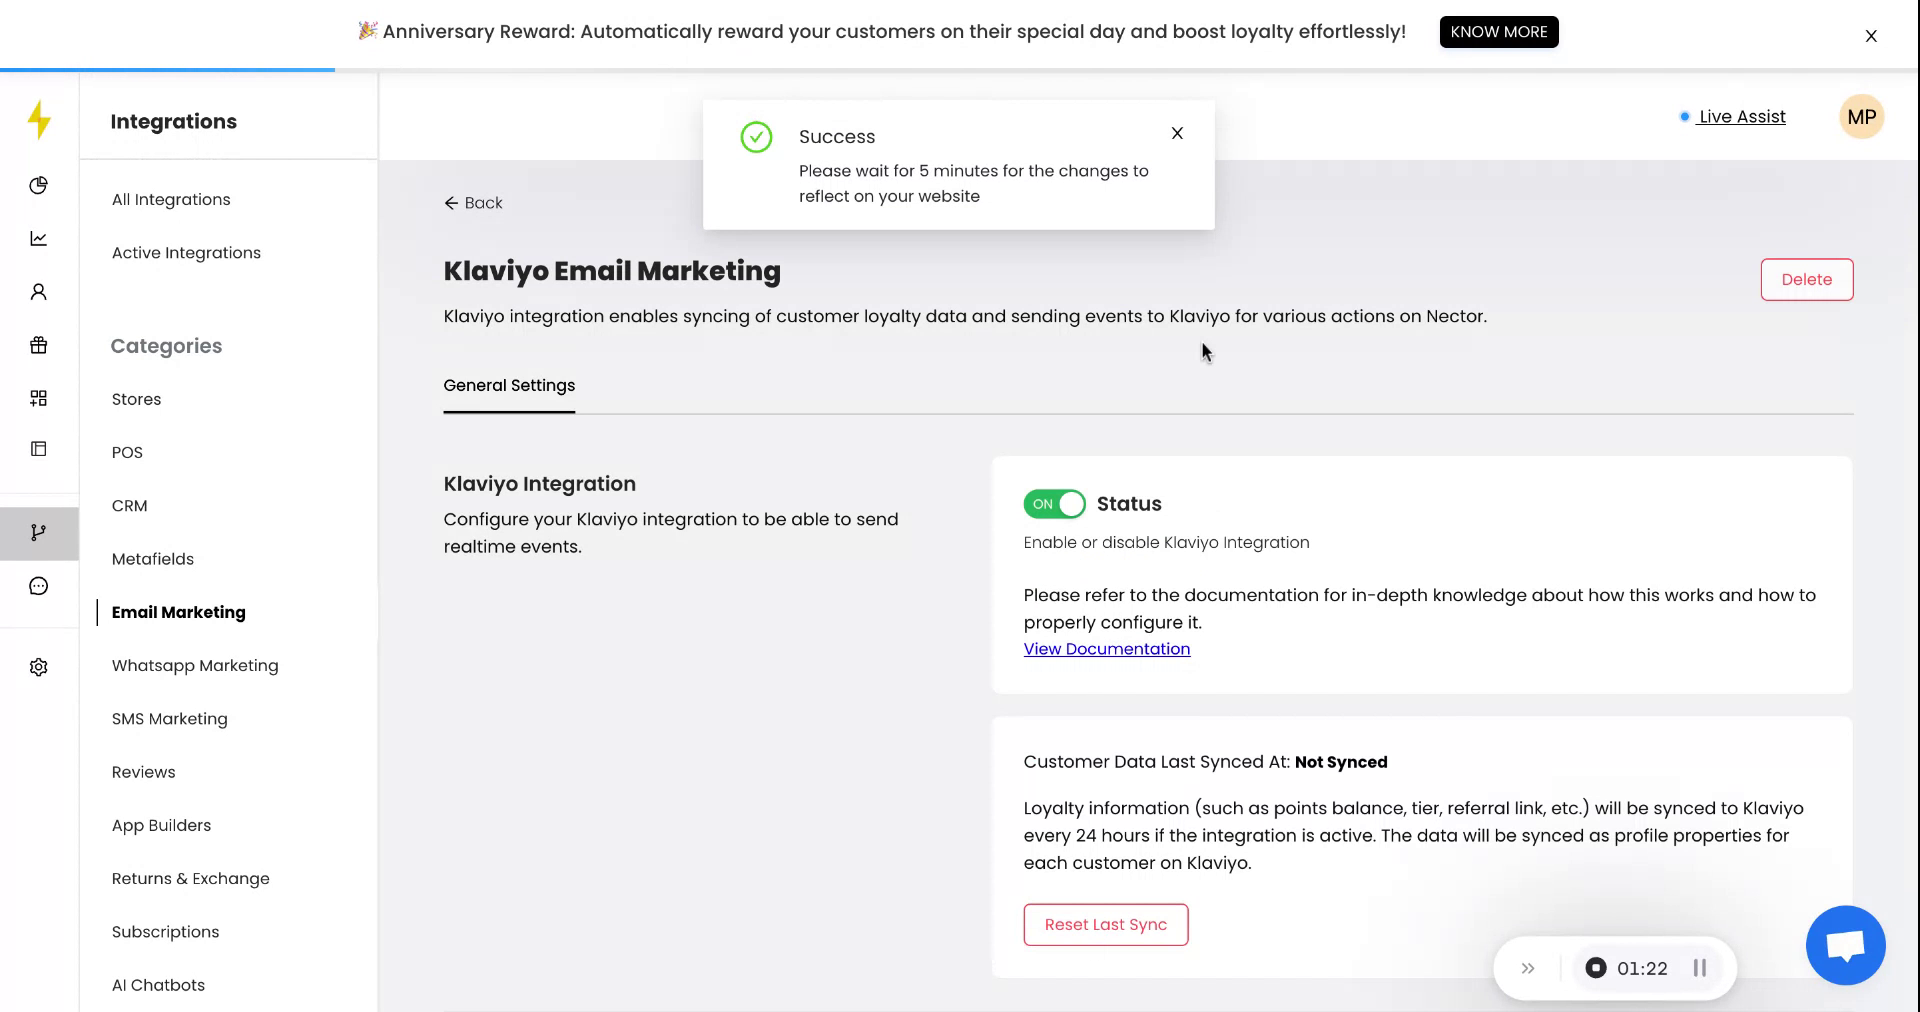Click the Reset Last Sync button

pyautogui.click(x=1105, y=925)
